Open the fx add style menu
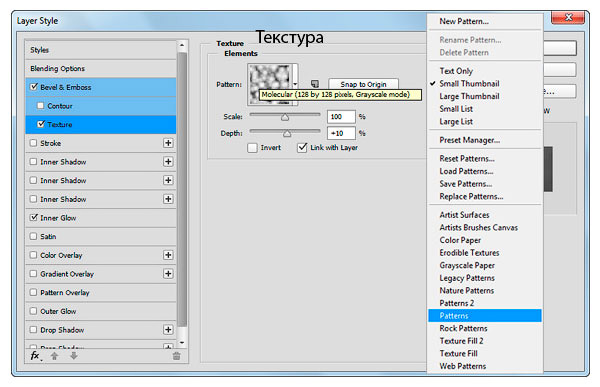Viewport: 600px width, 387px height. 36,356
